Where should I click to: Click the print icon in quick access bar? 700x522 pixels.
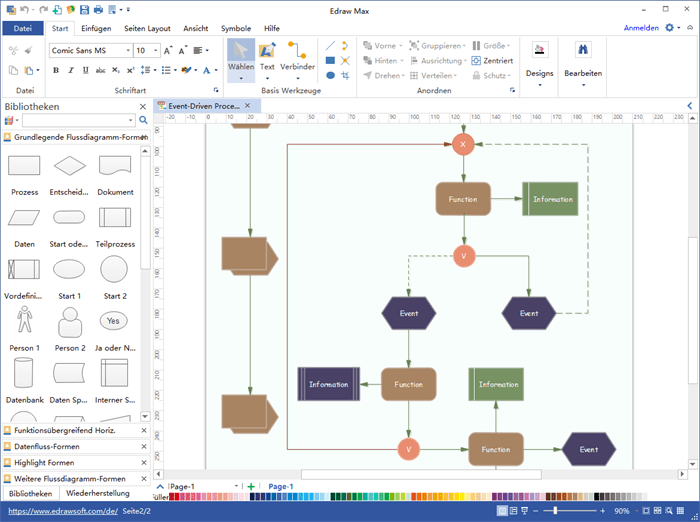click(x=98, y=9)
